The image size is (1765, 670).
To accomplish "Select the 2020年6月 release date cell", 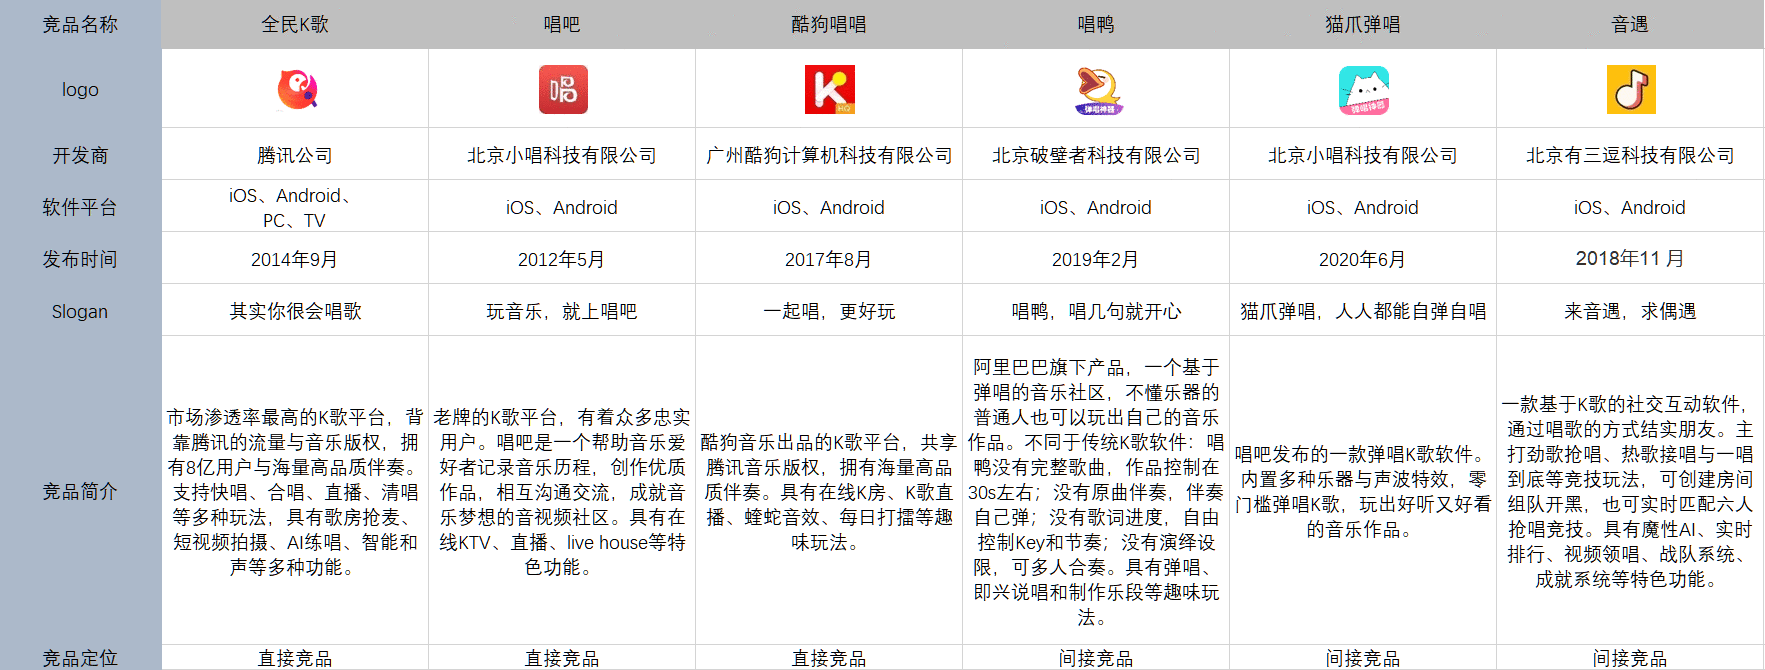I will click(1363, 259).
